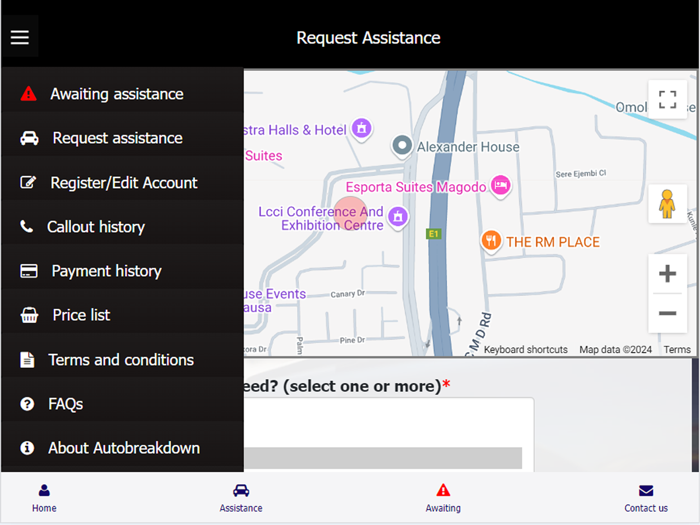Viewport: 700px width, 525px height.
Task: Open the map Terms link
Action: pyautogui.click(x=677, y=350)
